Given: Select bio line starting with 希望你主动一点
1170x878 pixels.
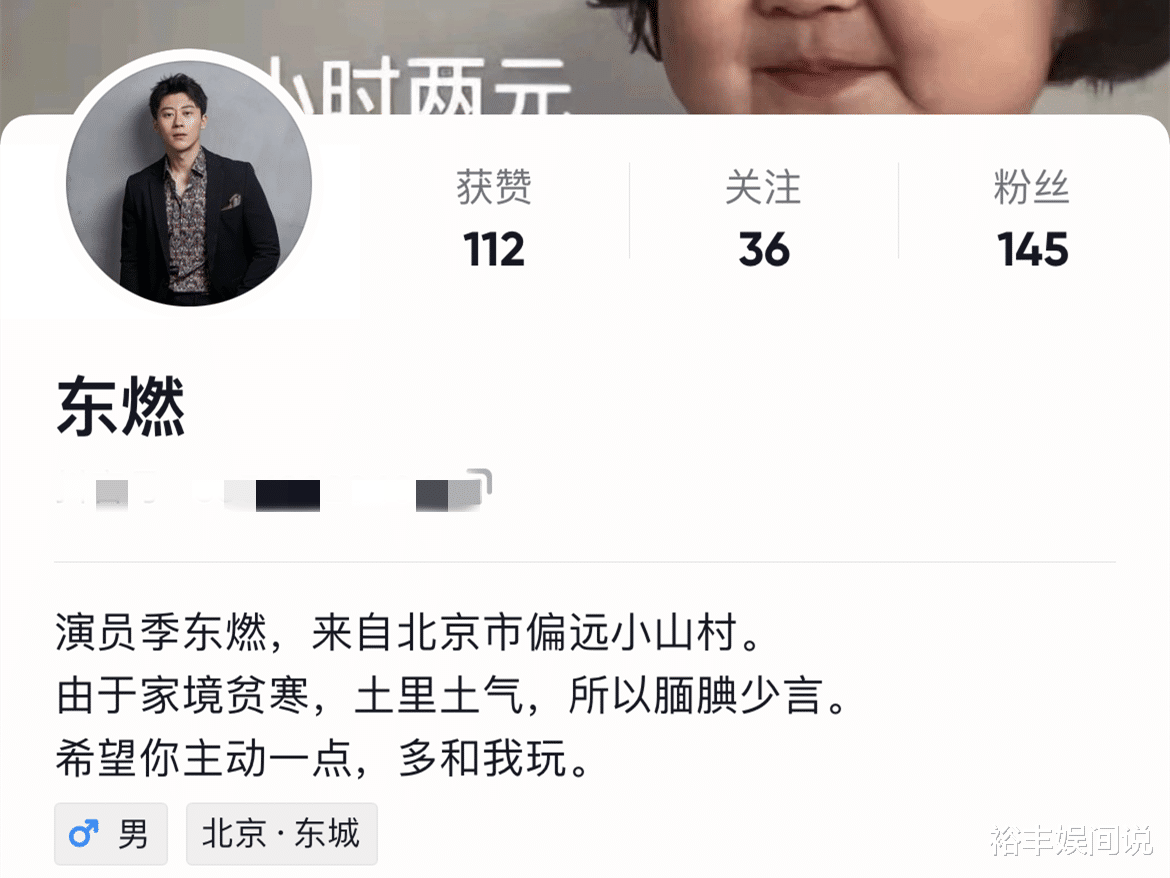Looking at the screenshot, I should click(322, 759).
